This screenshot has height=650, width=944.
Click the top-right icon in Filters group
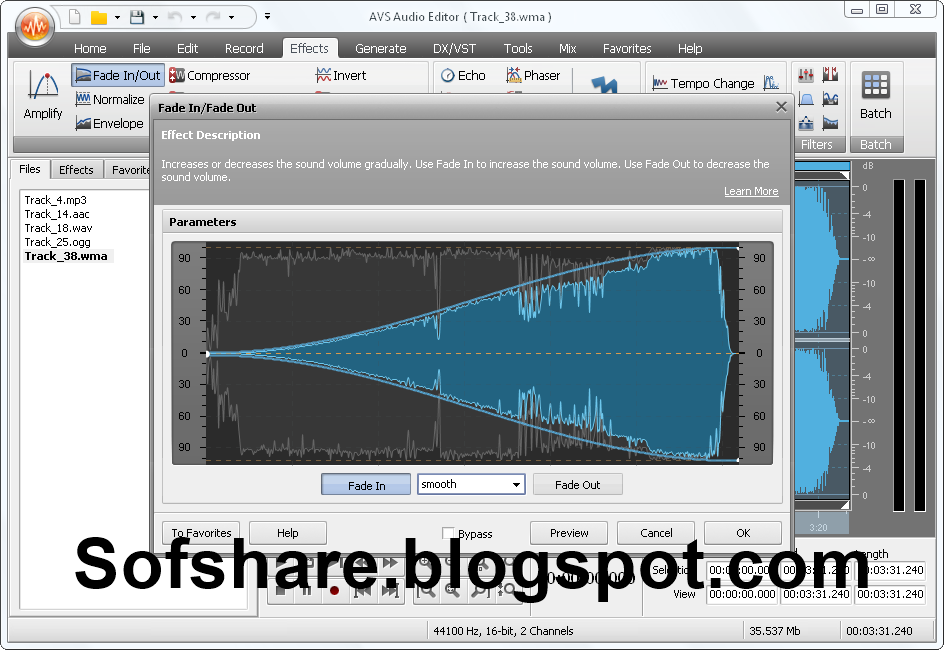tap(830, 74)
